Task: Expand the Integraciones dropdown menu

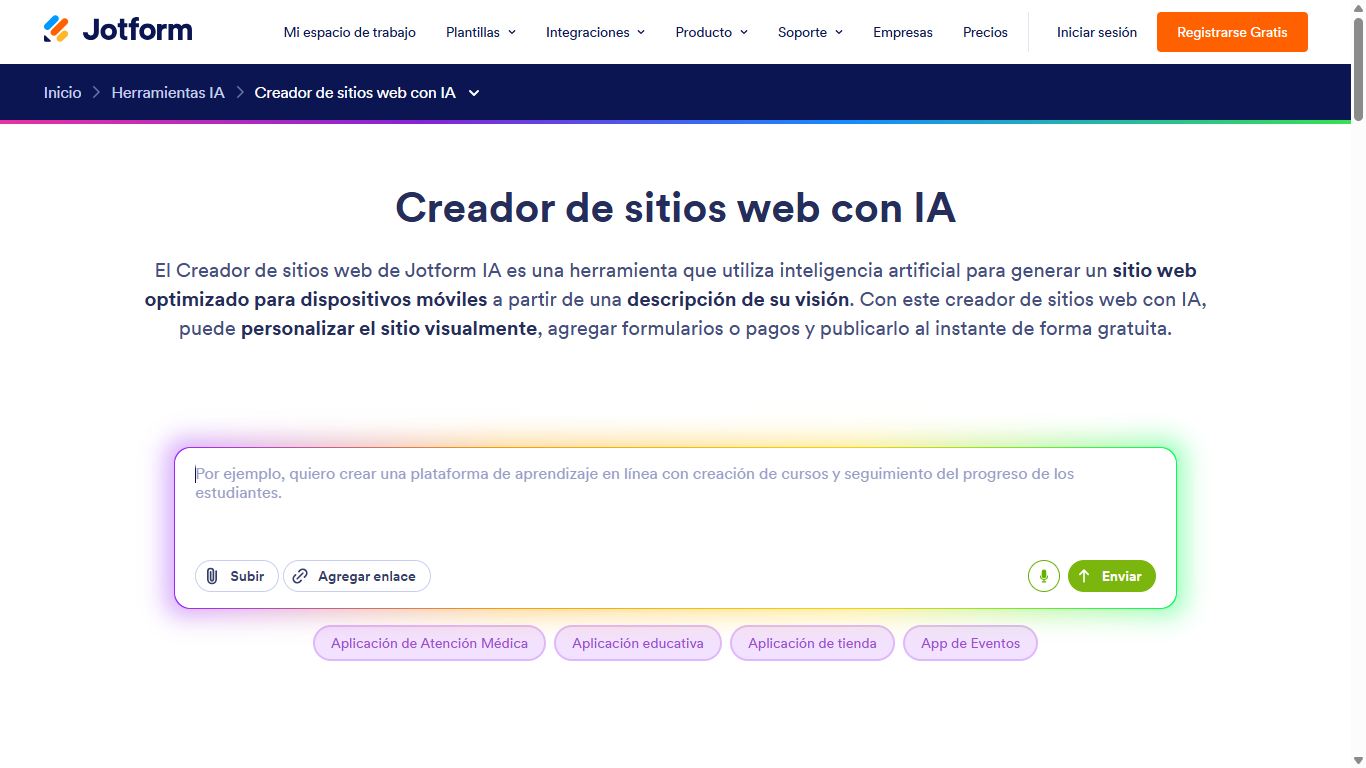Action: [x=596, y=32]
